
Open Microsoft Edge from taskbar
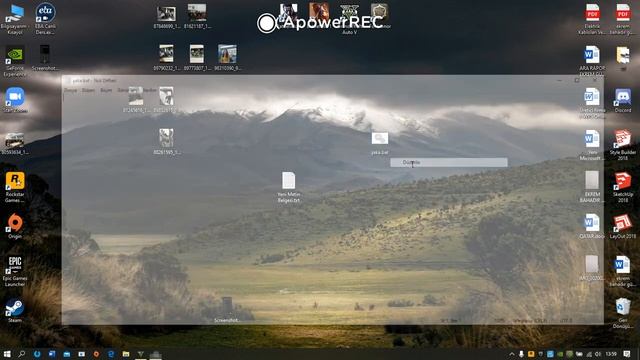tap(111, 354)
